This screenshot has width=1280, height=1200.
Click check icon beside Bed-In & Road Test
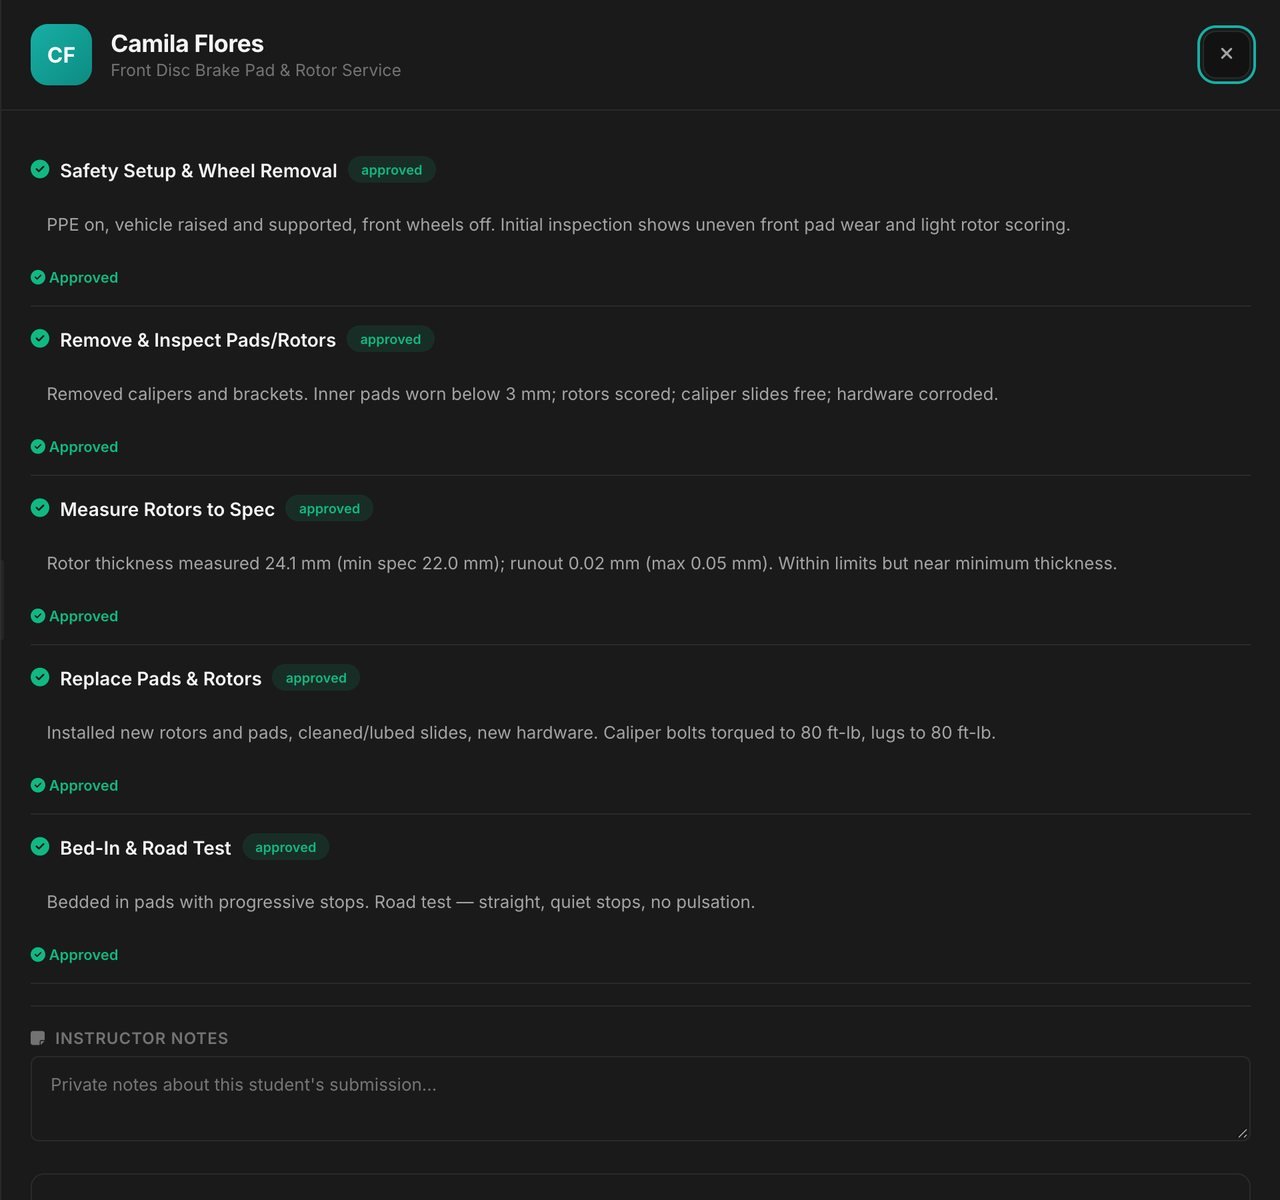click(40, 846)
